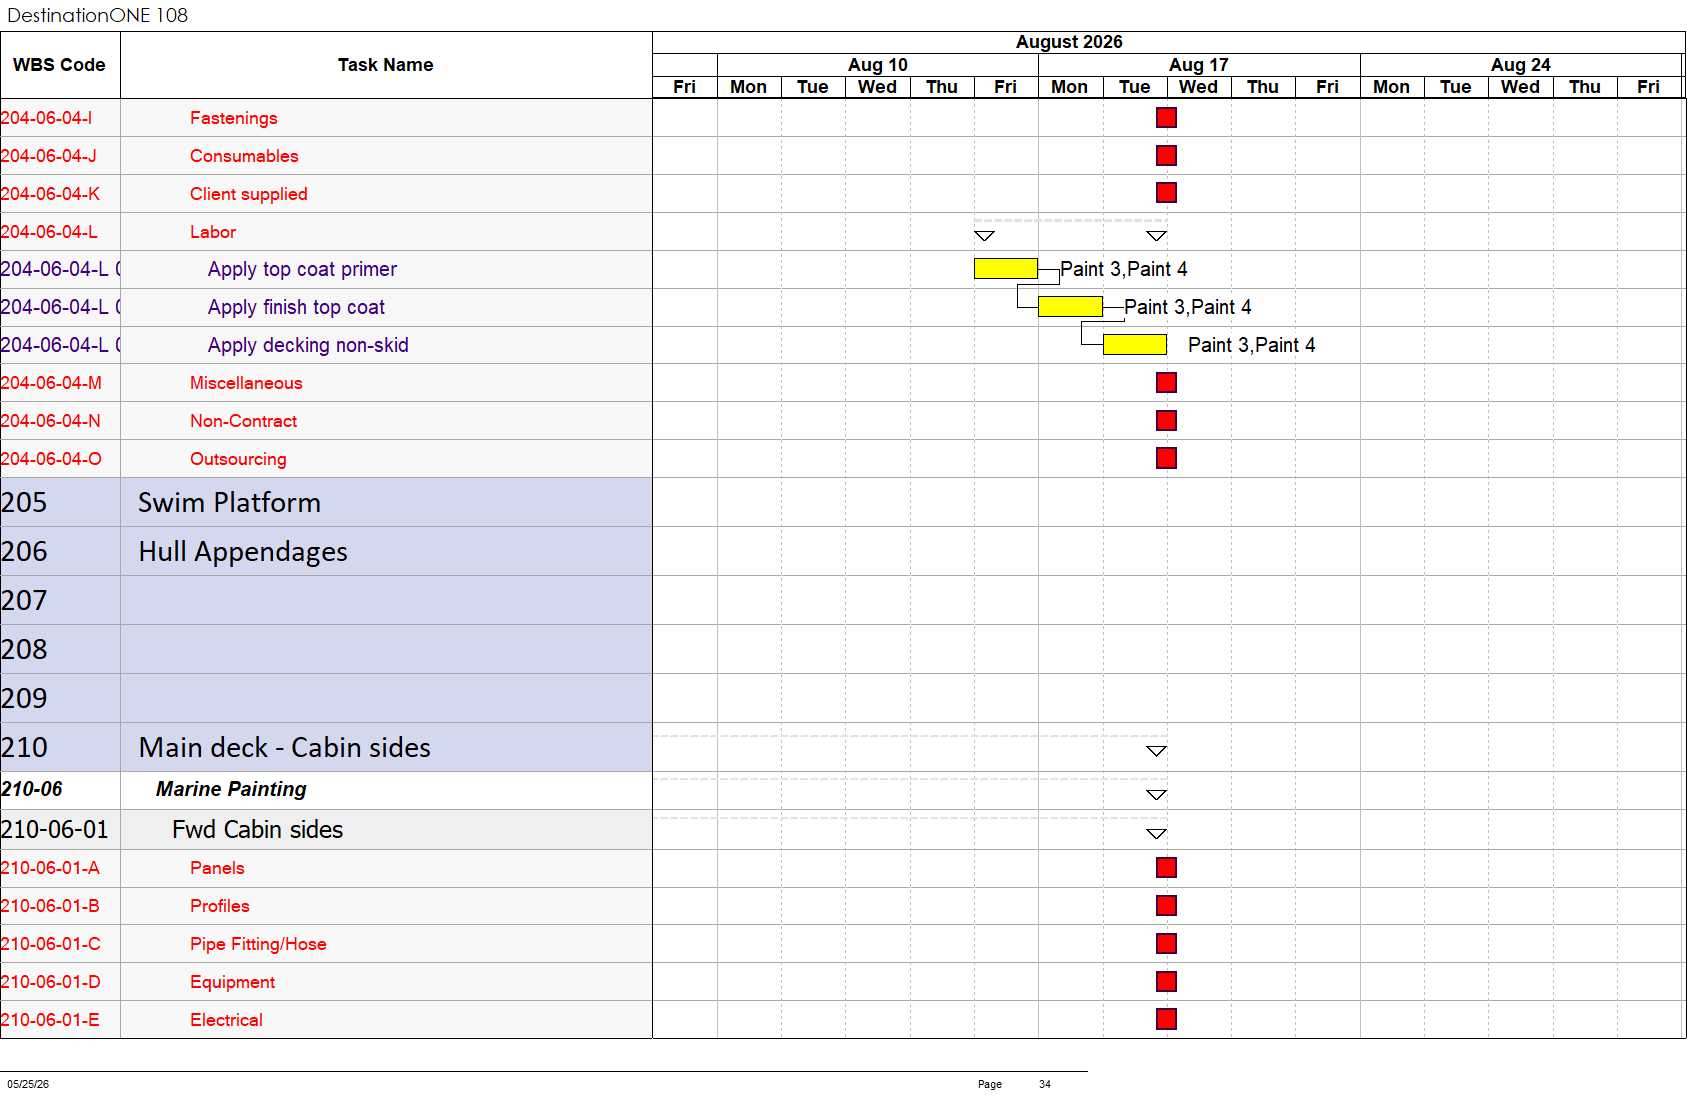Click the Main deck summary end triangle
Screen dimensions: 1687x1097
[x=1156, y=751]
